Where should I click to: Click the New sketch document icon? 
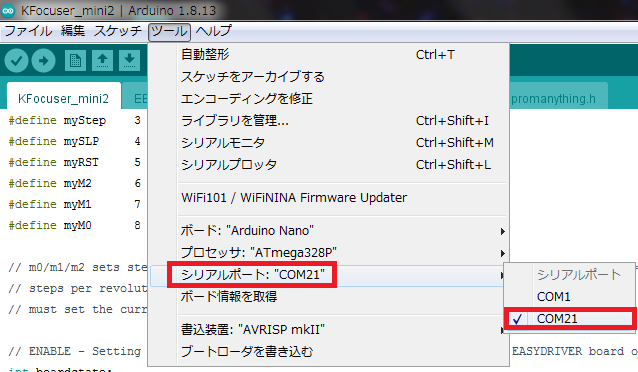point(75,61)
